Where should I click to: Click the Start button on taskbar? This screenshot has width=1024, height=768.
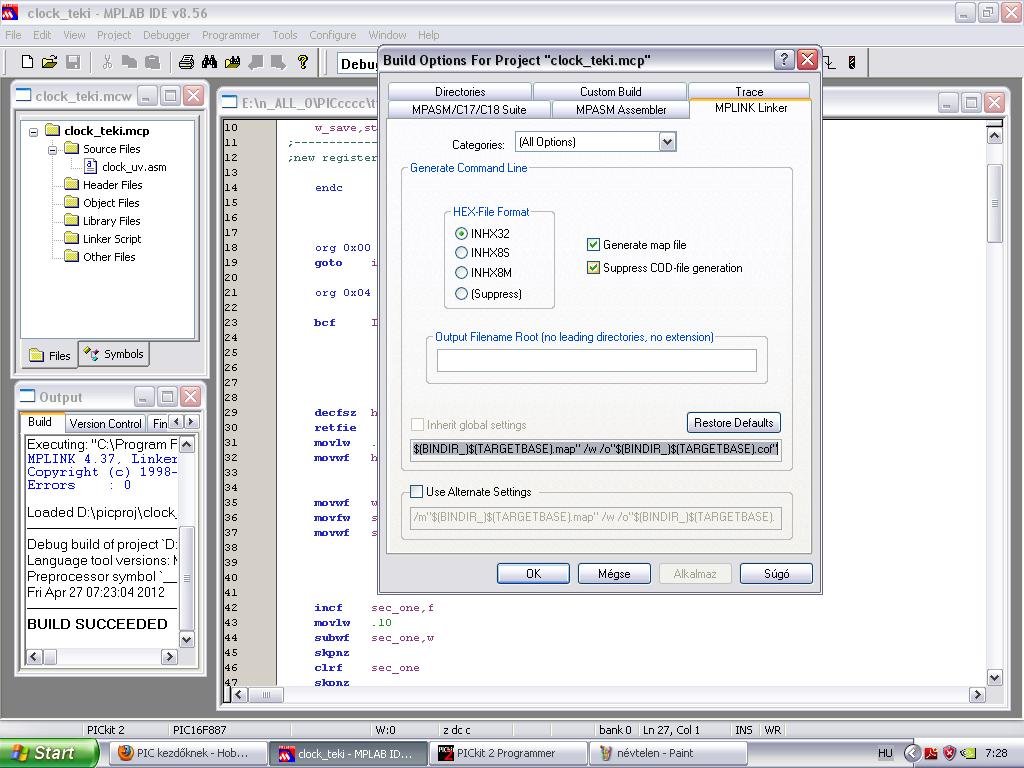tap(48, 753)
